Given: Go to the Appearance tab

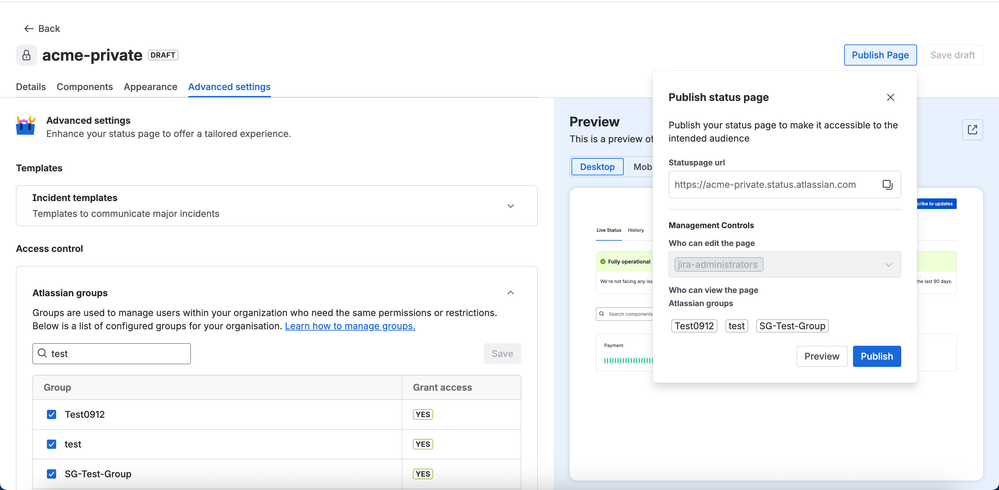Looking at the screenshot, I should coord(150,87).
